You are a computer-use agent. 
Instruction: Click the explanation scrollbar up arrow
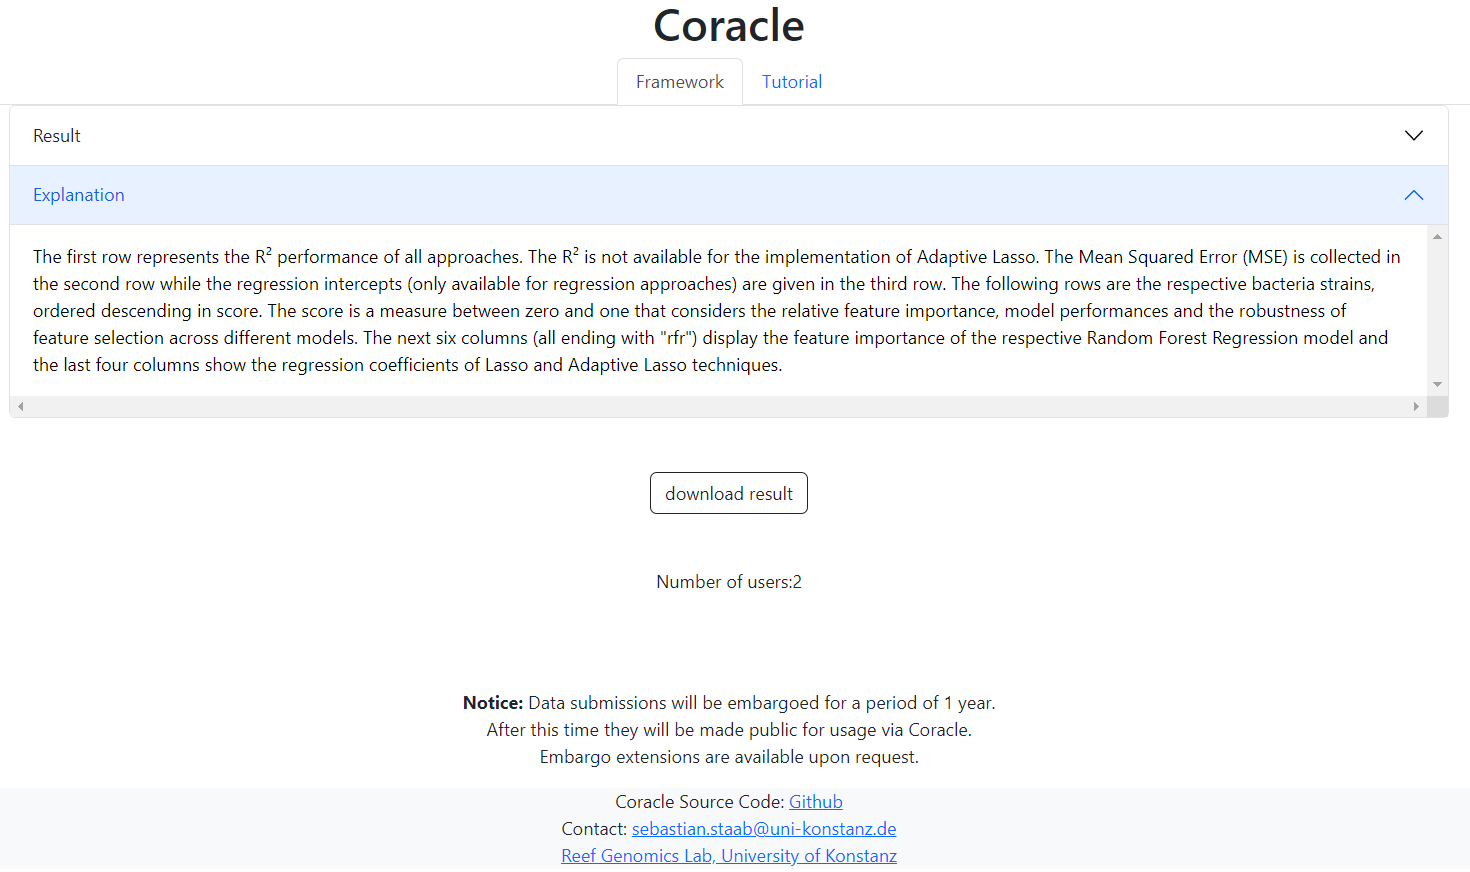coord(1437,237)
